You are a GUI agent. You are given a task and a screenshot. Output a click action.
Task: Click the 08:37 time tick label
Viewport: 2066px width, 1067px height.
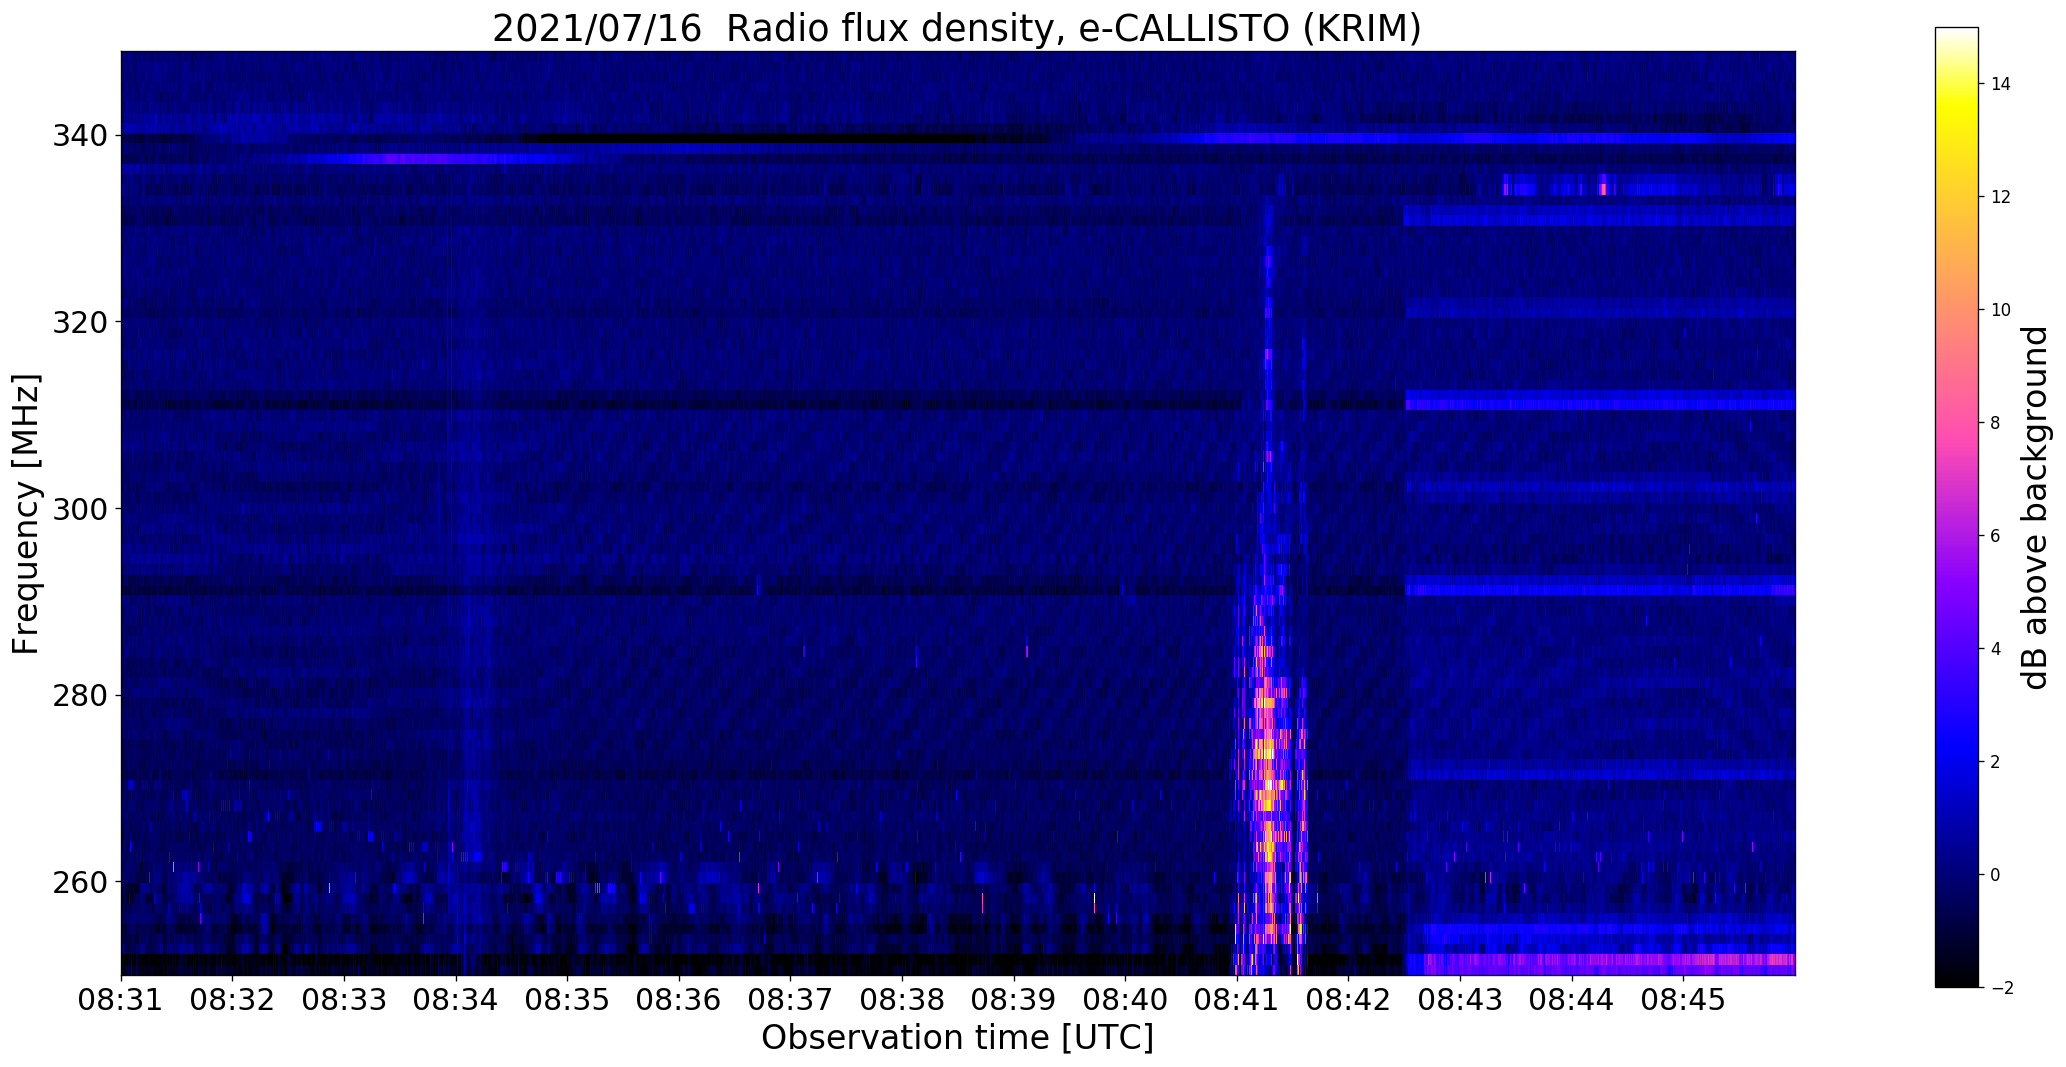tap(790, 999)
